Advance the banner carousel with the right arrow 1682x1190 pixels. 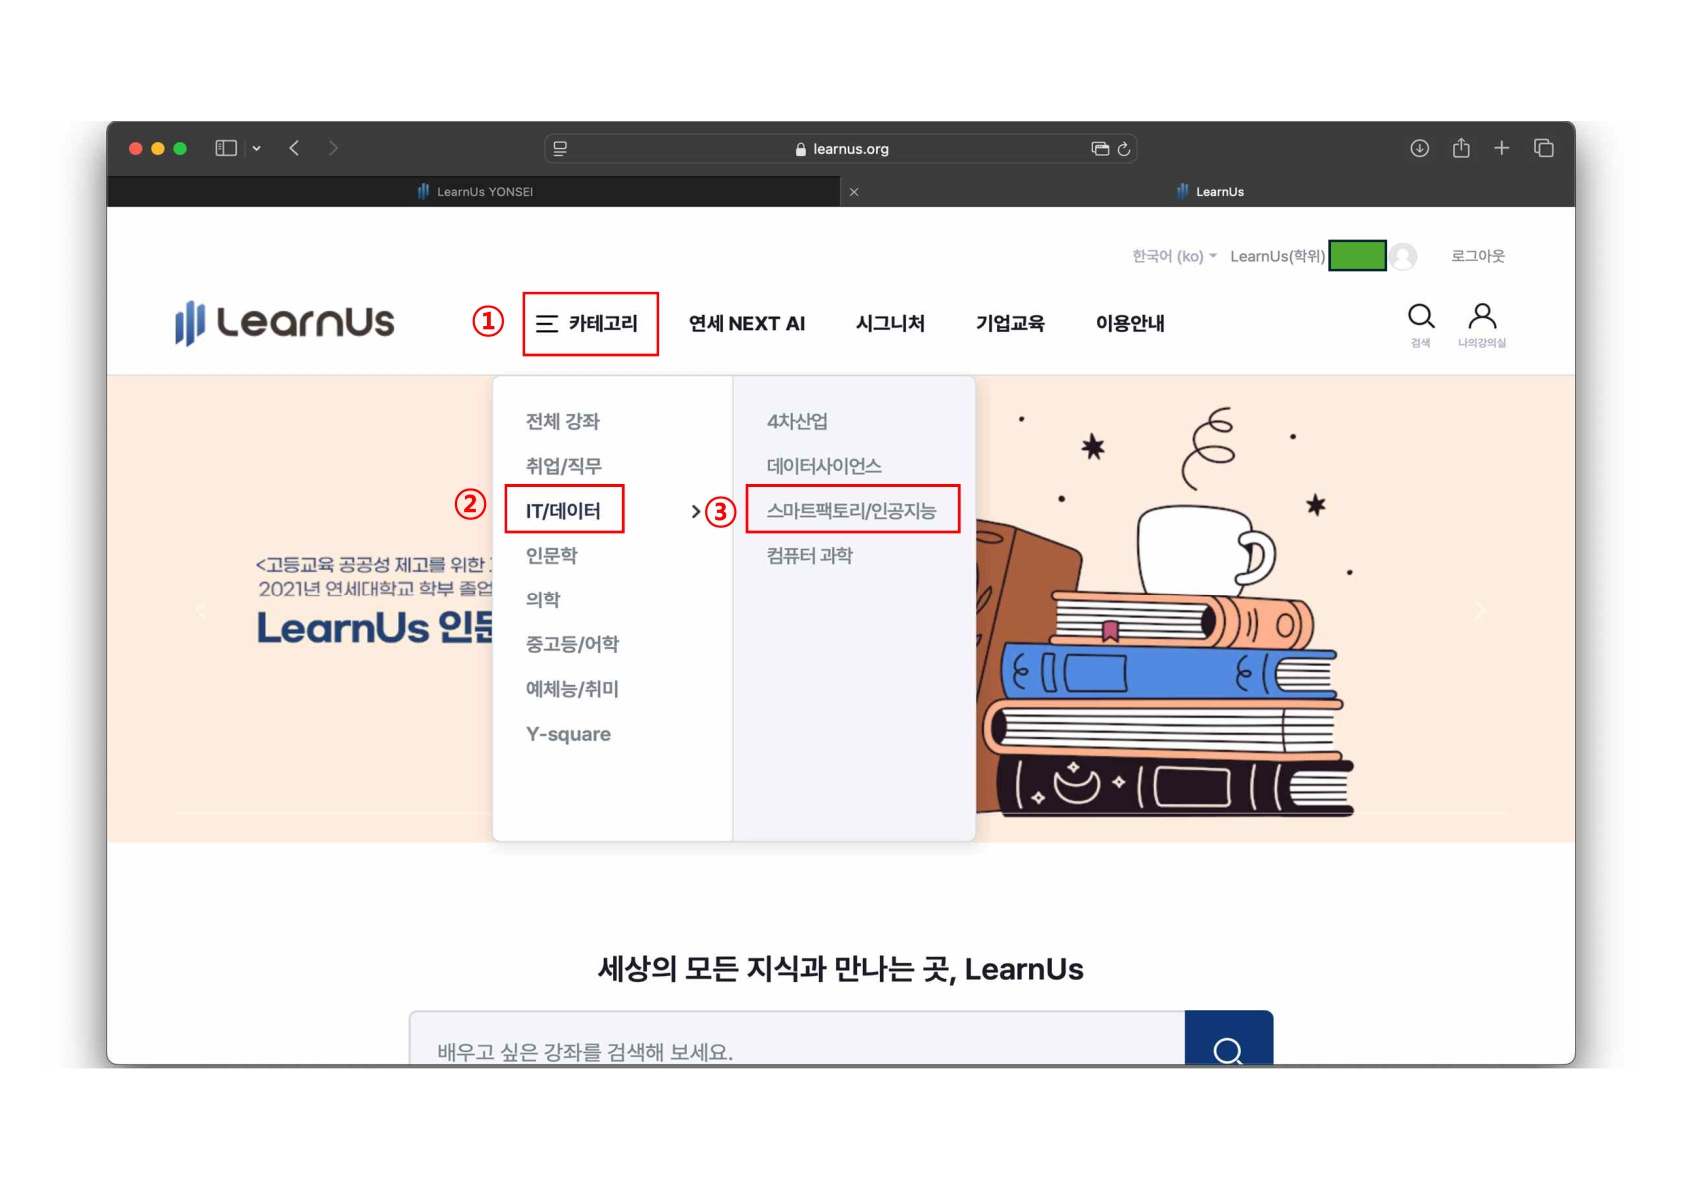1479,610
